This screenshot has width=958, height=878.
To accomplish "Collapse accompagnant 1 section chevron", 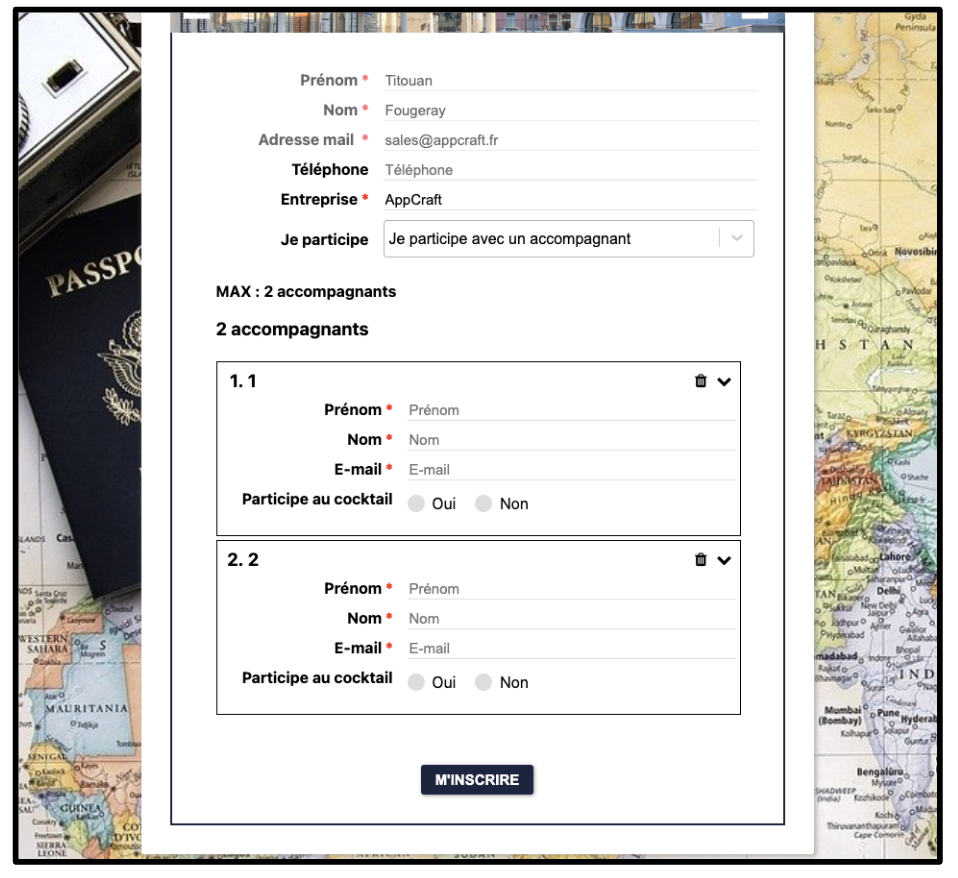I will [724, 382].
